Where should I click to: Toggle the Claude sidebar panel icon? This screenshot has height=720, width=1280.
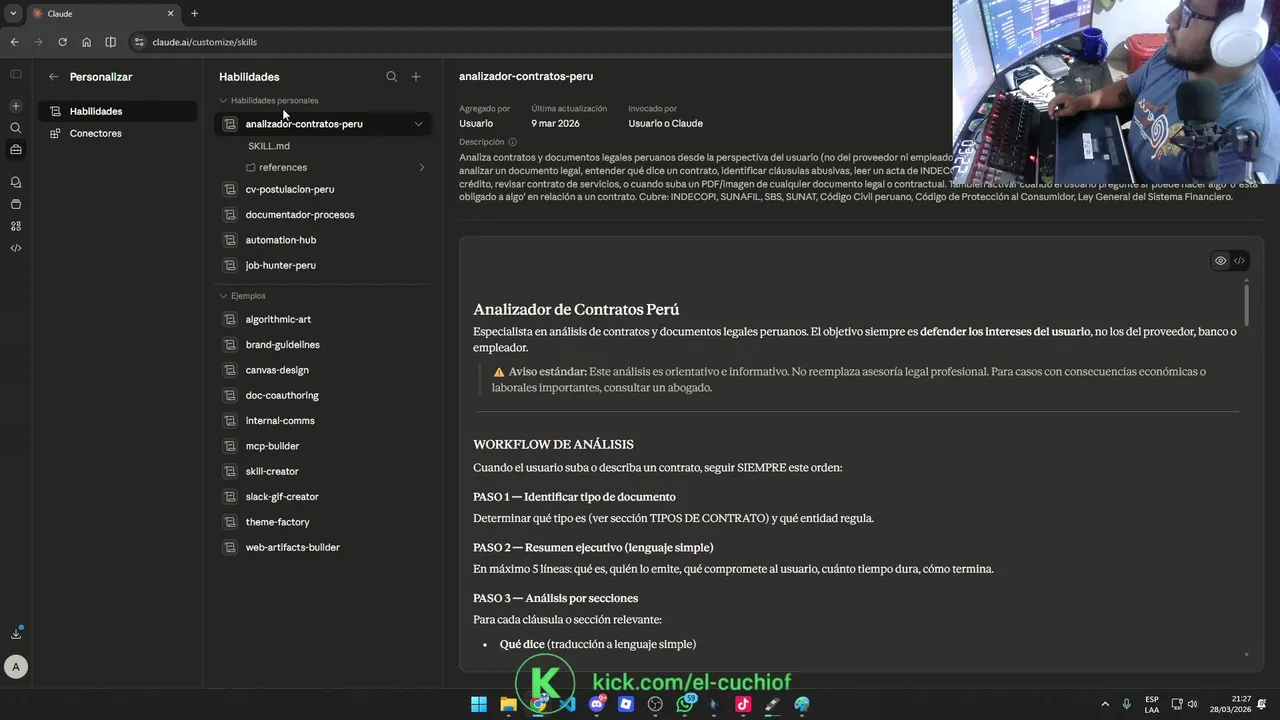16,74
